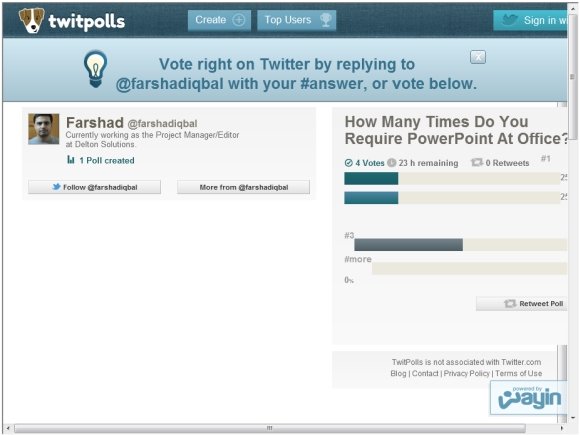The width and height of the screenshot is (580, 435).
Task: Click Farshad's profile picture
Action: point(44,129)
